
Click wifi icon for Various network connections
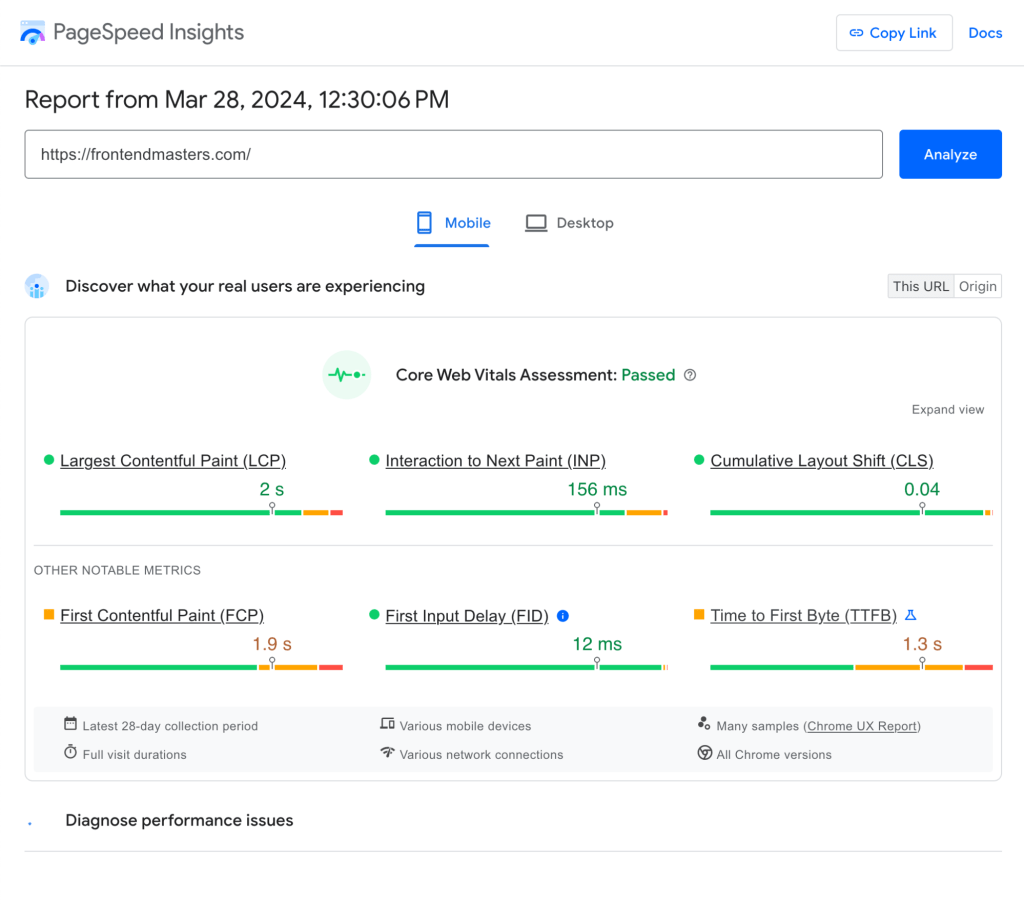coord(387,752)
